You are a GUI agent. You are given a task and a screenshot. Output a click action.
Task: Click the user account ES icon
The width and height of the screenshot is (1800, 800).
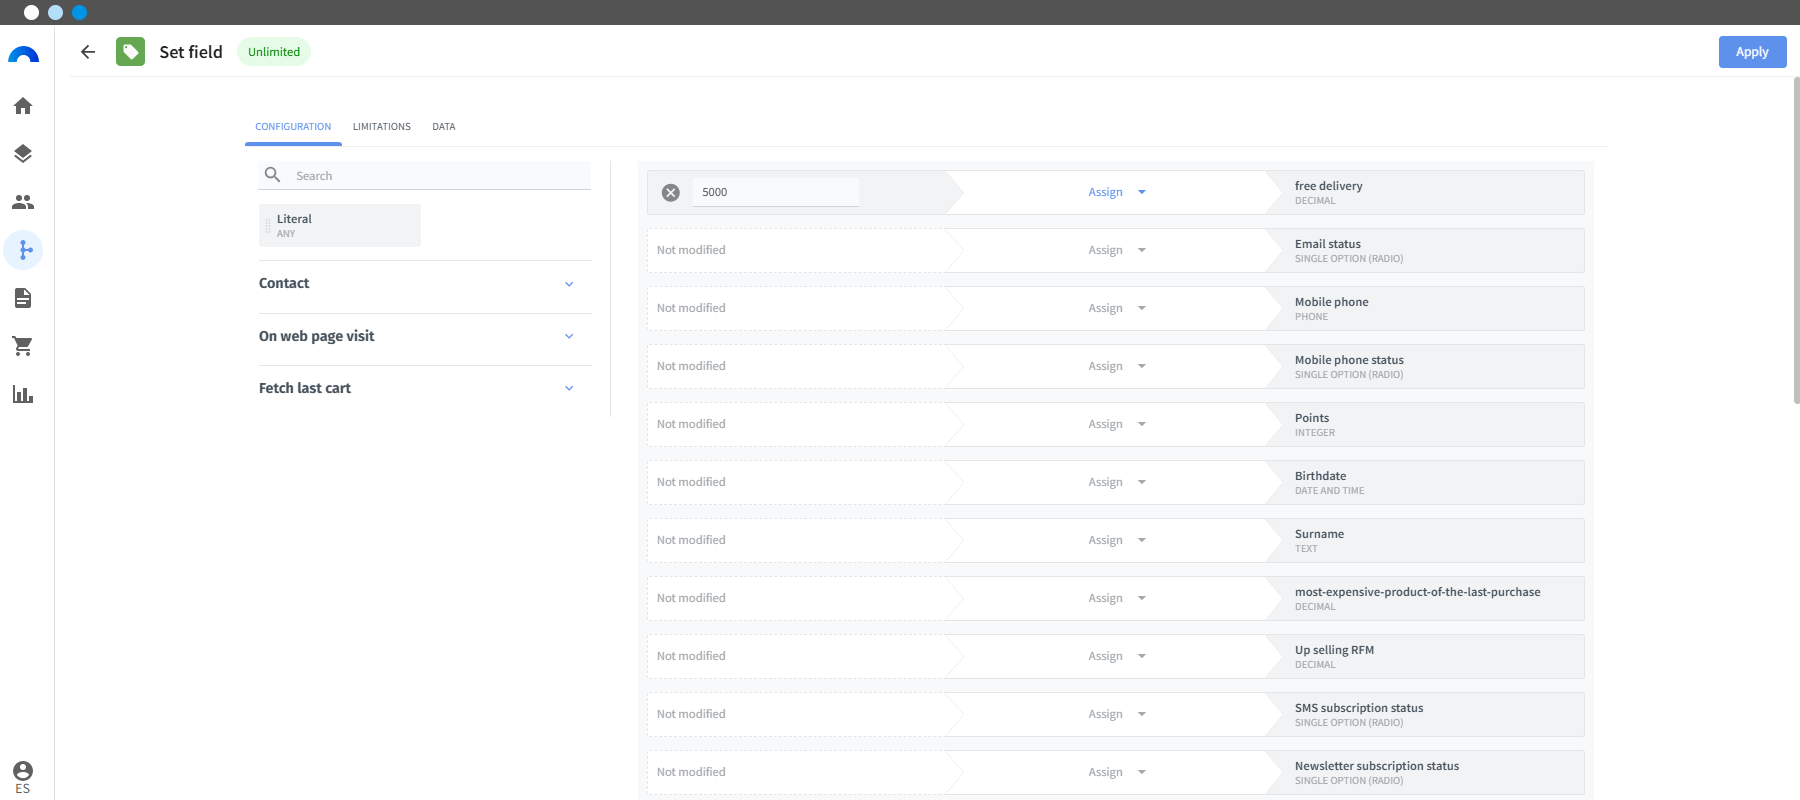(23, 777)
